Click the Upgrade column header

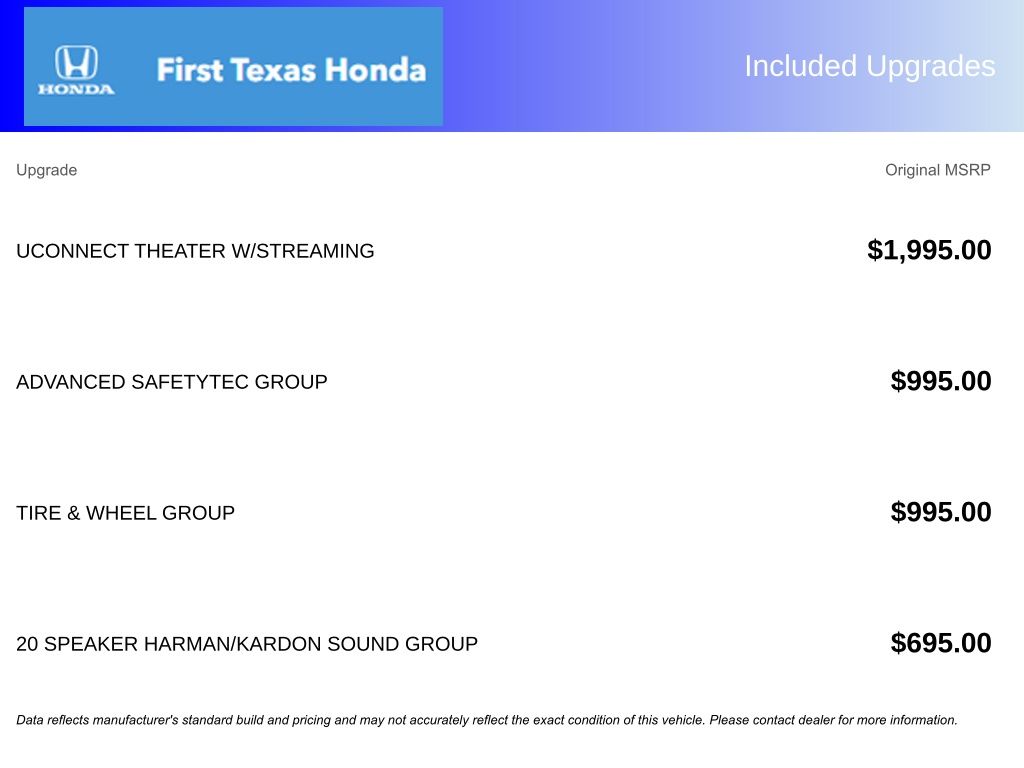(x=46, y=170)
